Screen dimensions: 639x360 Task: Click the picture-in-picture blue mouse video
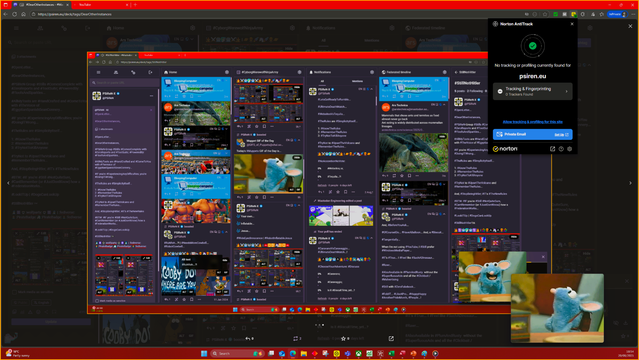click(557, 308)
